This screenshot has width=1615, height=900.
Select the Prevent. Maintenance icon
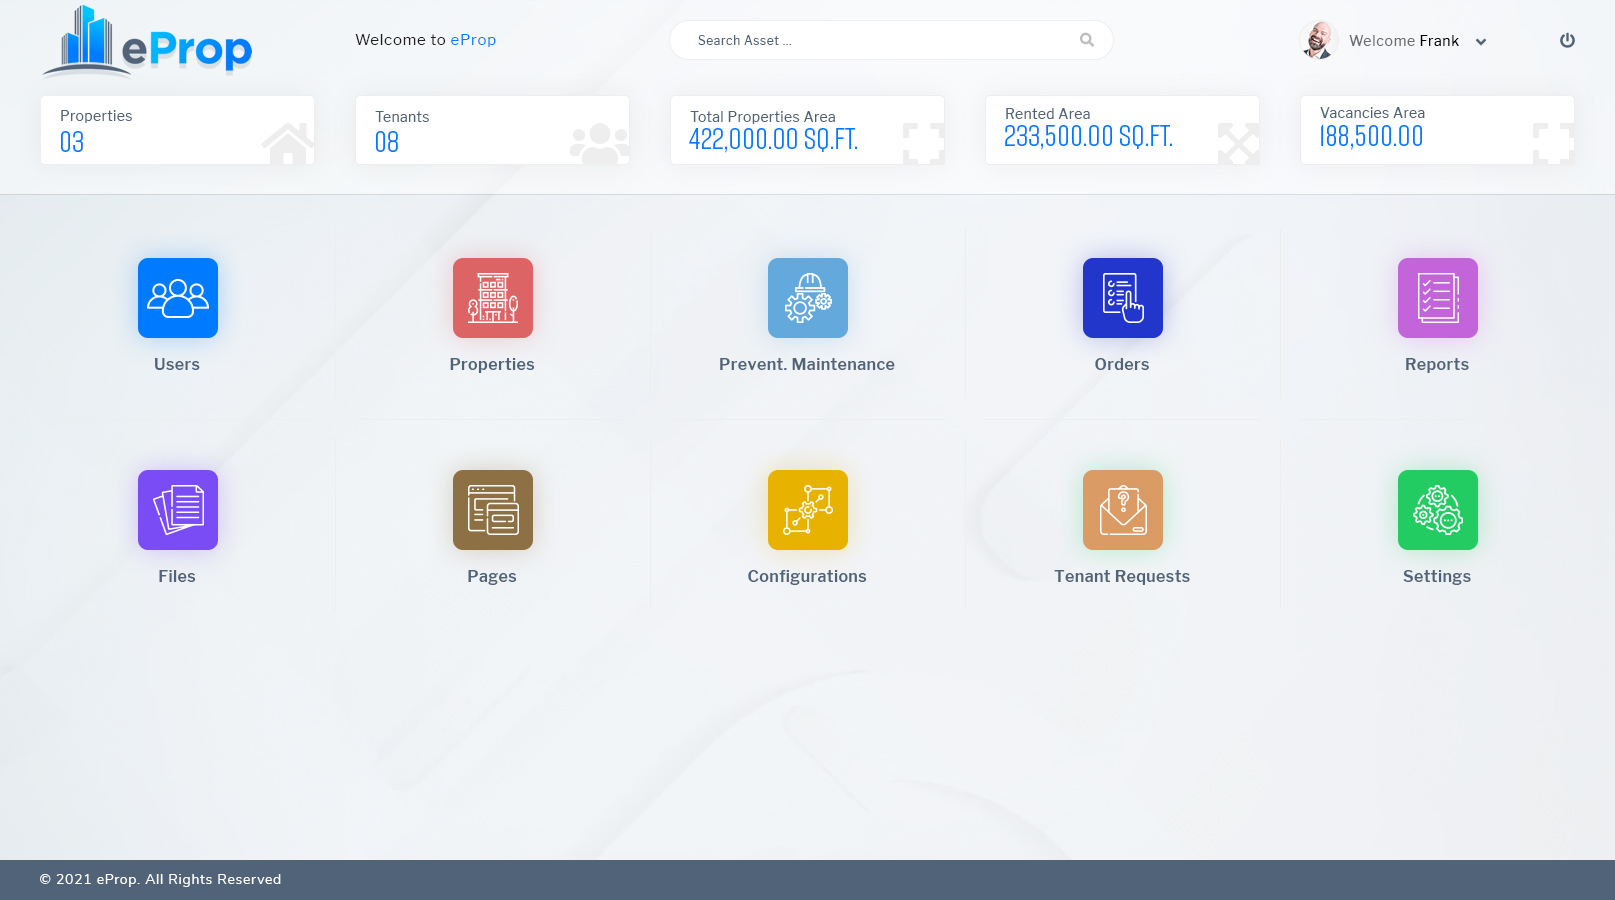pos(807,297)
